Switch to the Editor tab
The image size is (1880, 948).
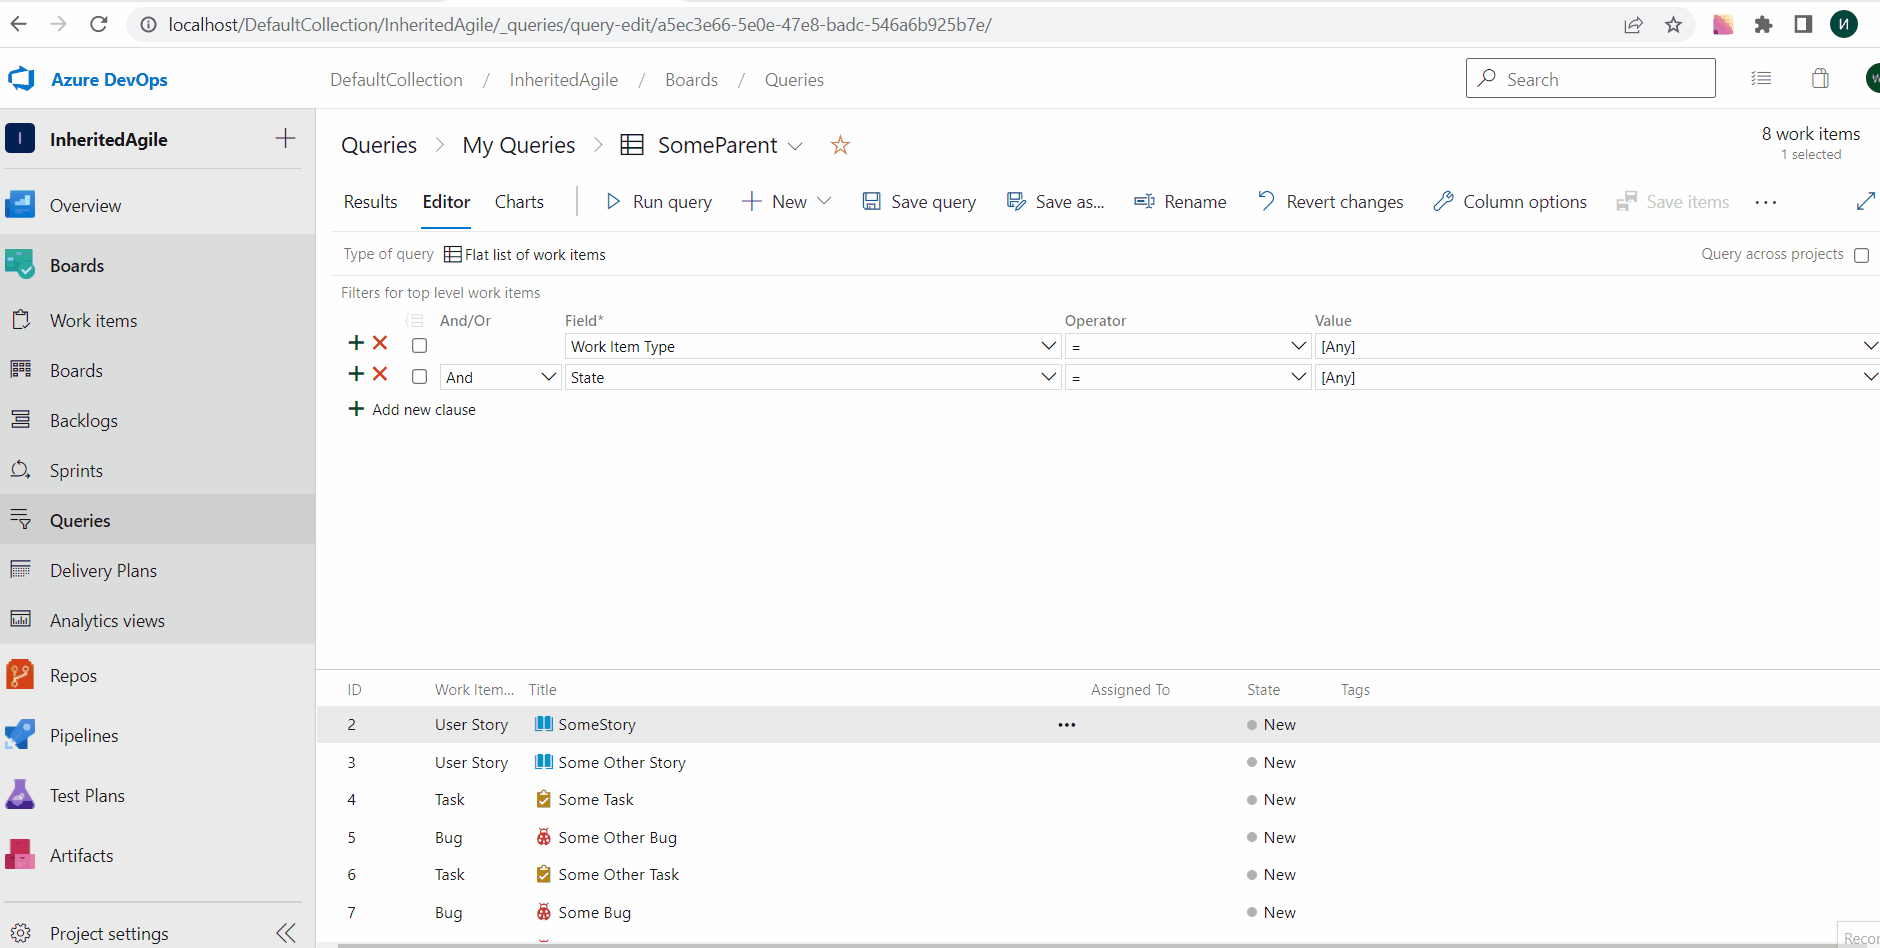(446, 202)
